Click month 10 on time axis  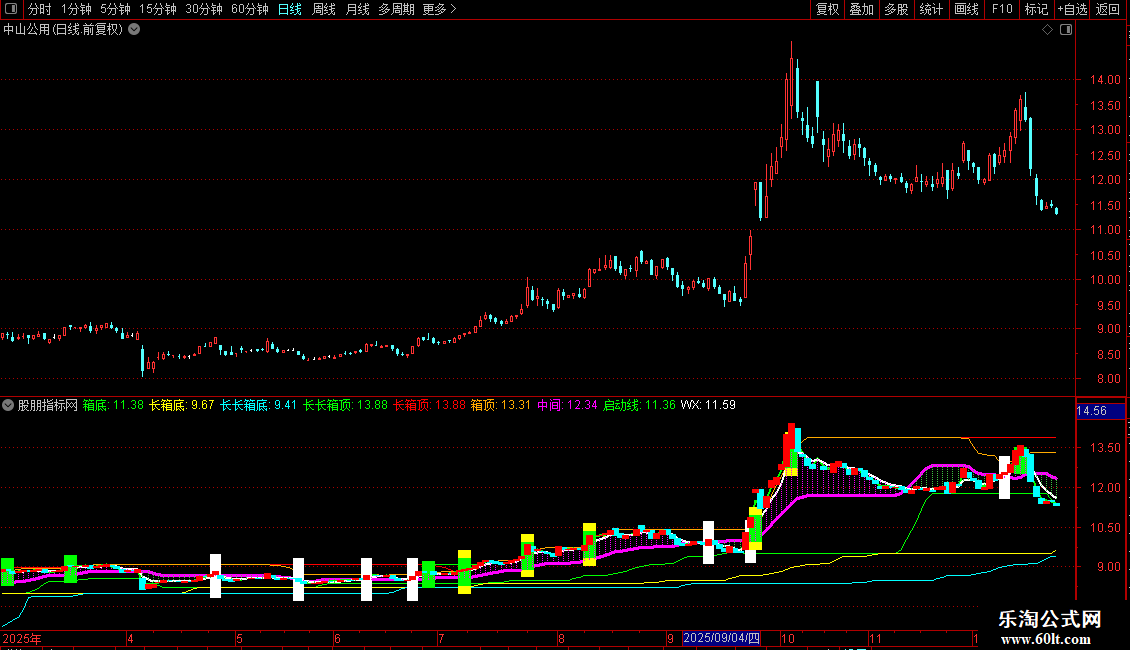pyautogui.click(x=788, y=638)
